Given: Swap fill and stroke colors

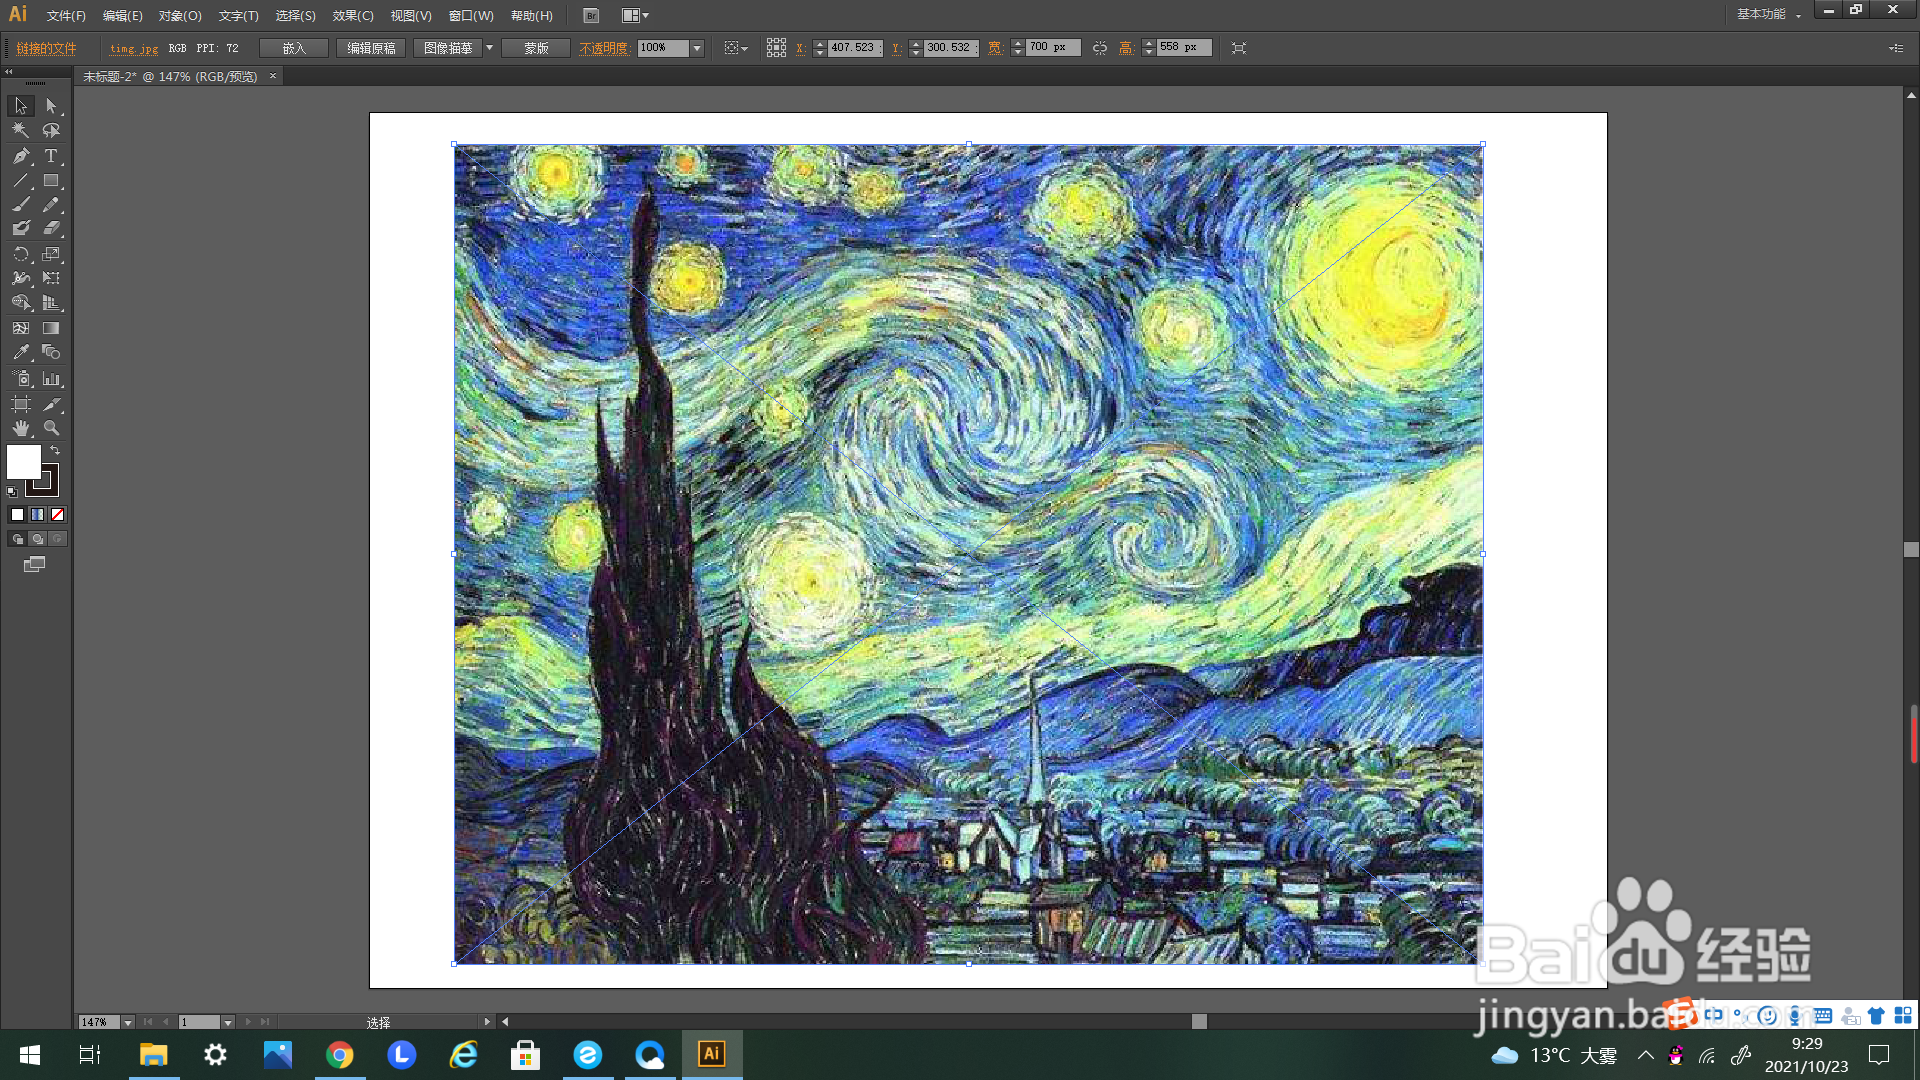Looking at the screenshot, I should click(55, 451).
